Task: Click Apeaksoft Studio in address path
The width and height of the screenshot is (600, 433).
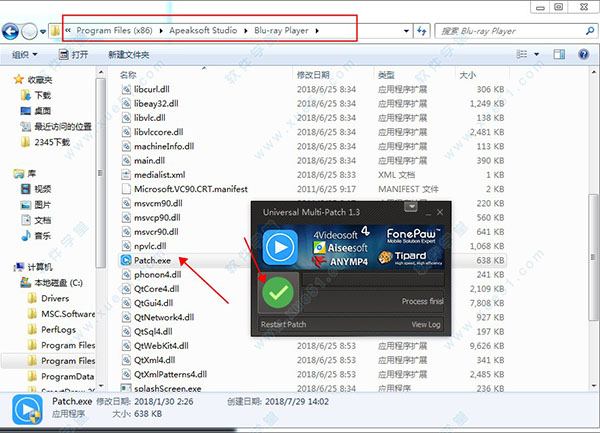Action: (x=203, y=31)
